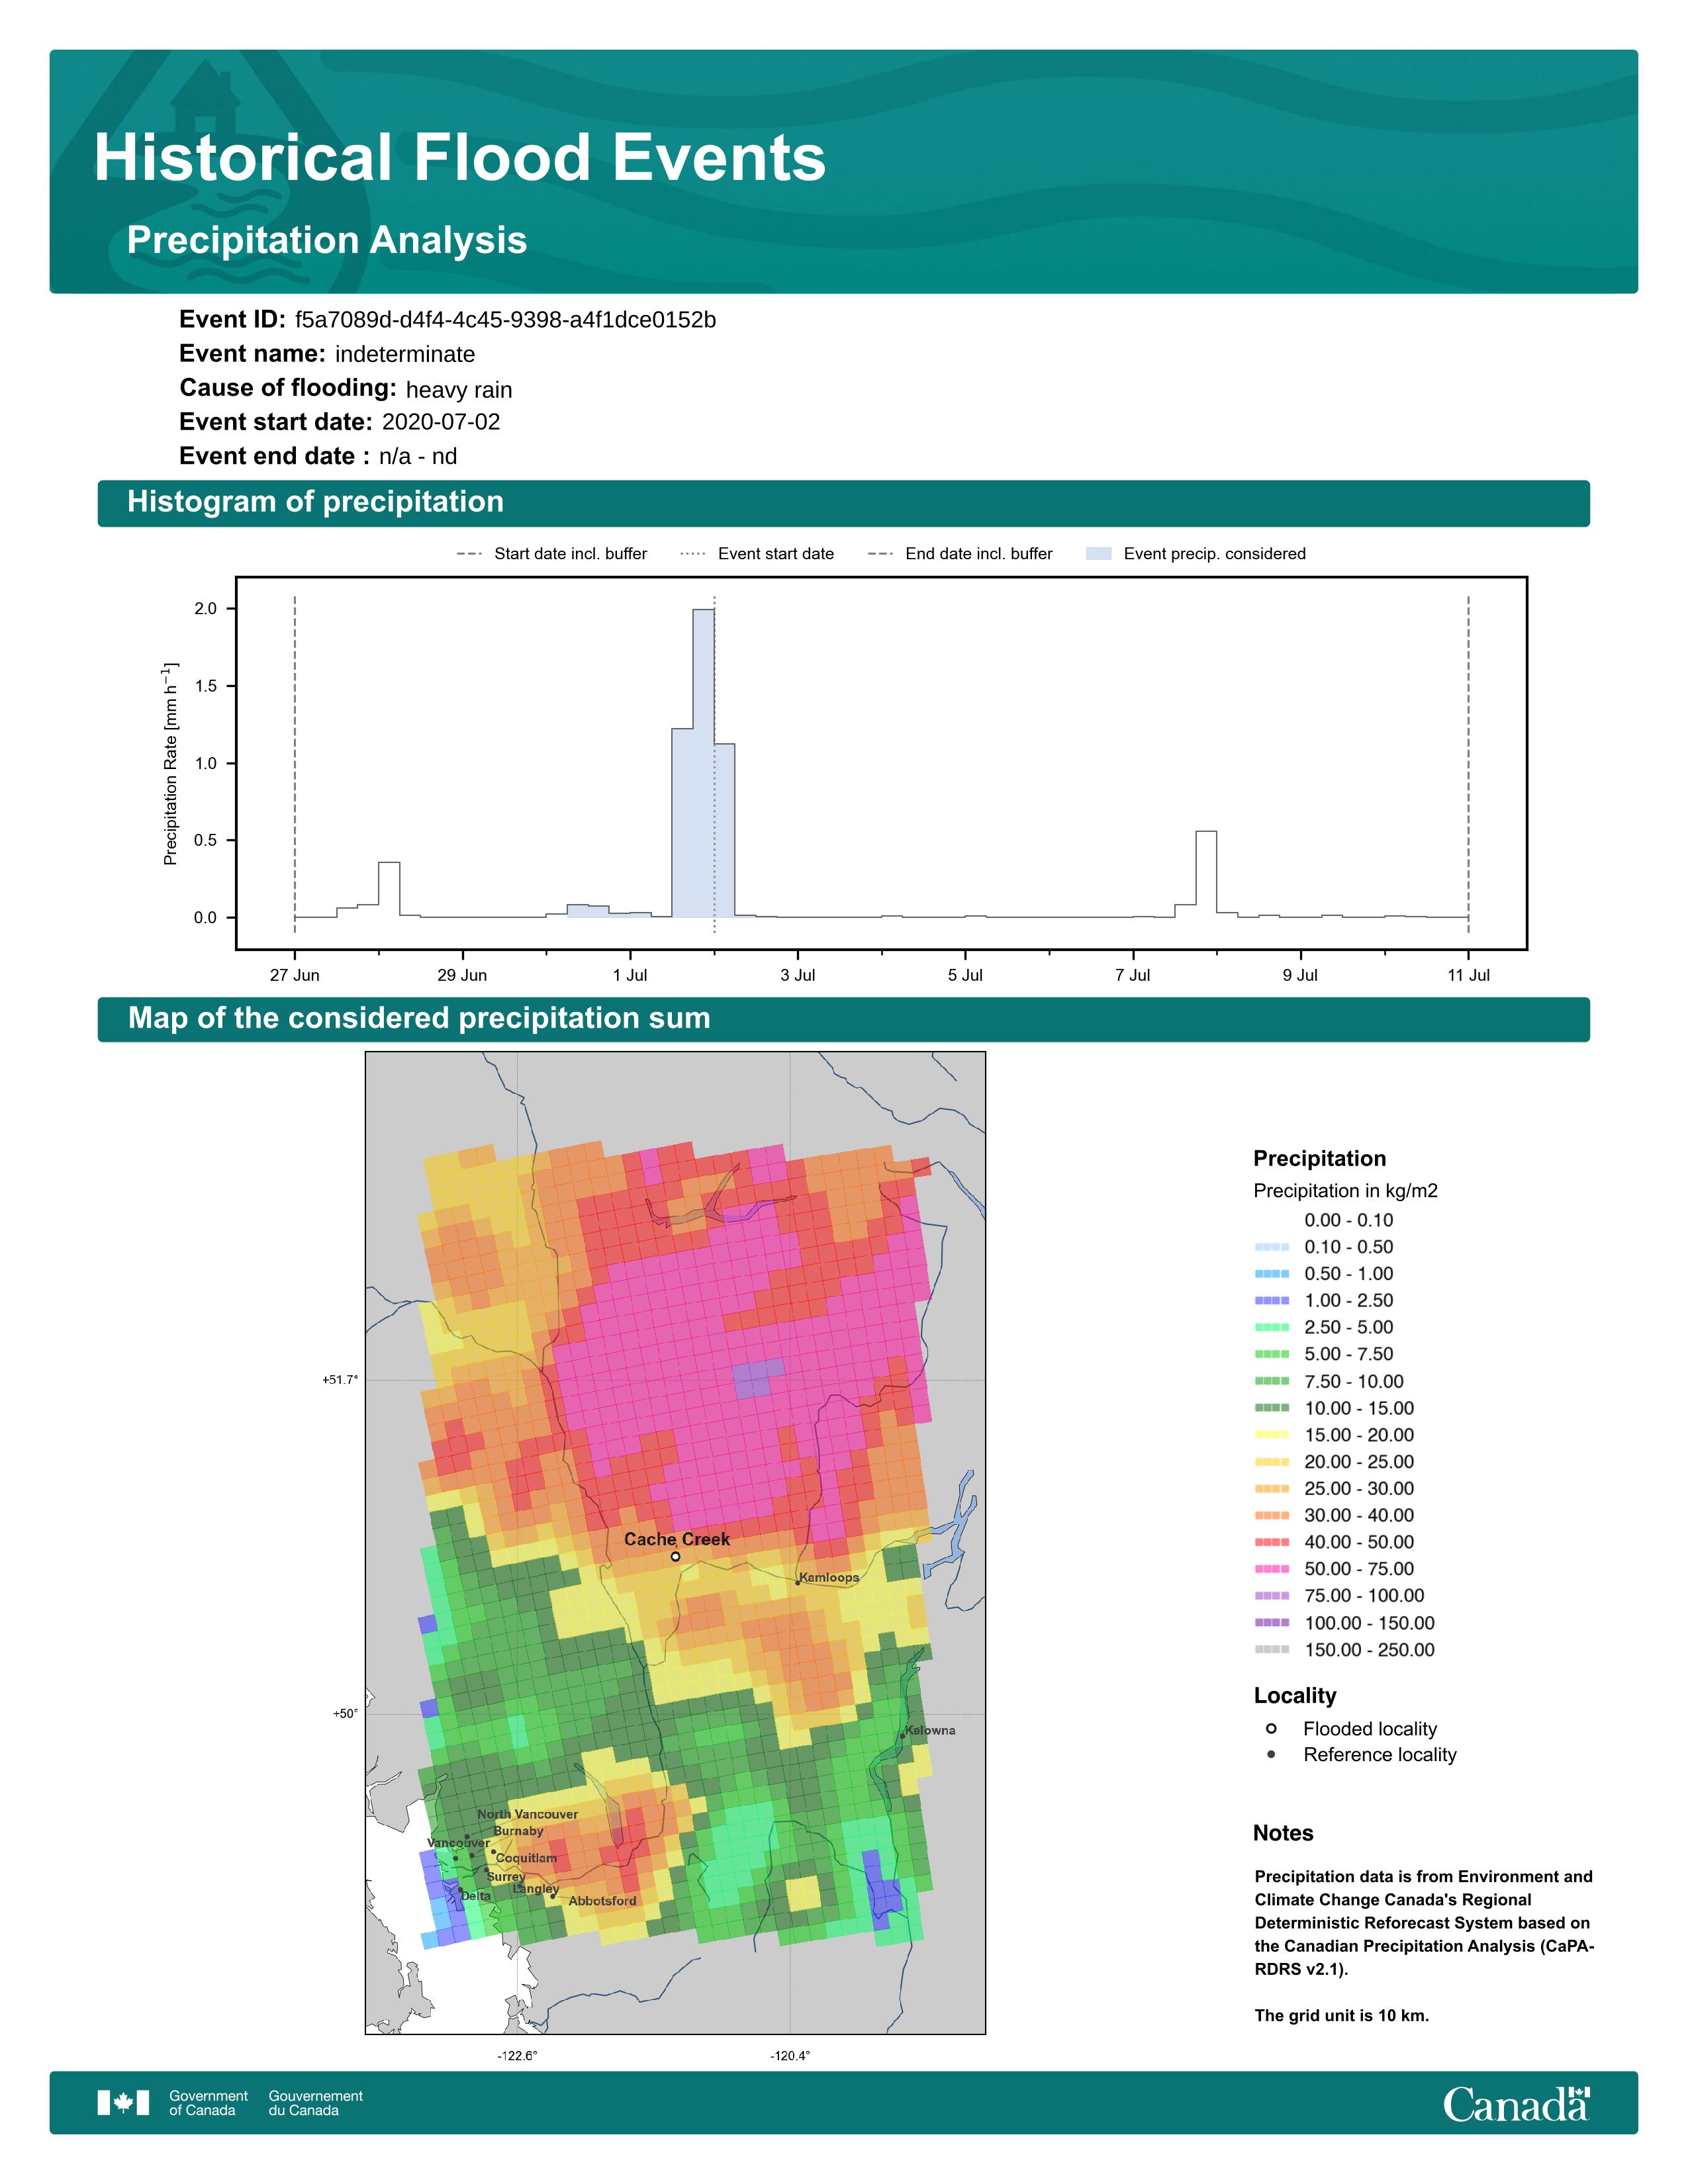Image resolution: width=1688 pixels, height=2184 pixels.
Task: Click the Event precip. considered legend patch
Action: (1098, 554)
